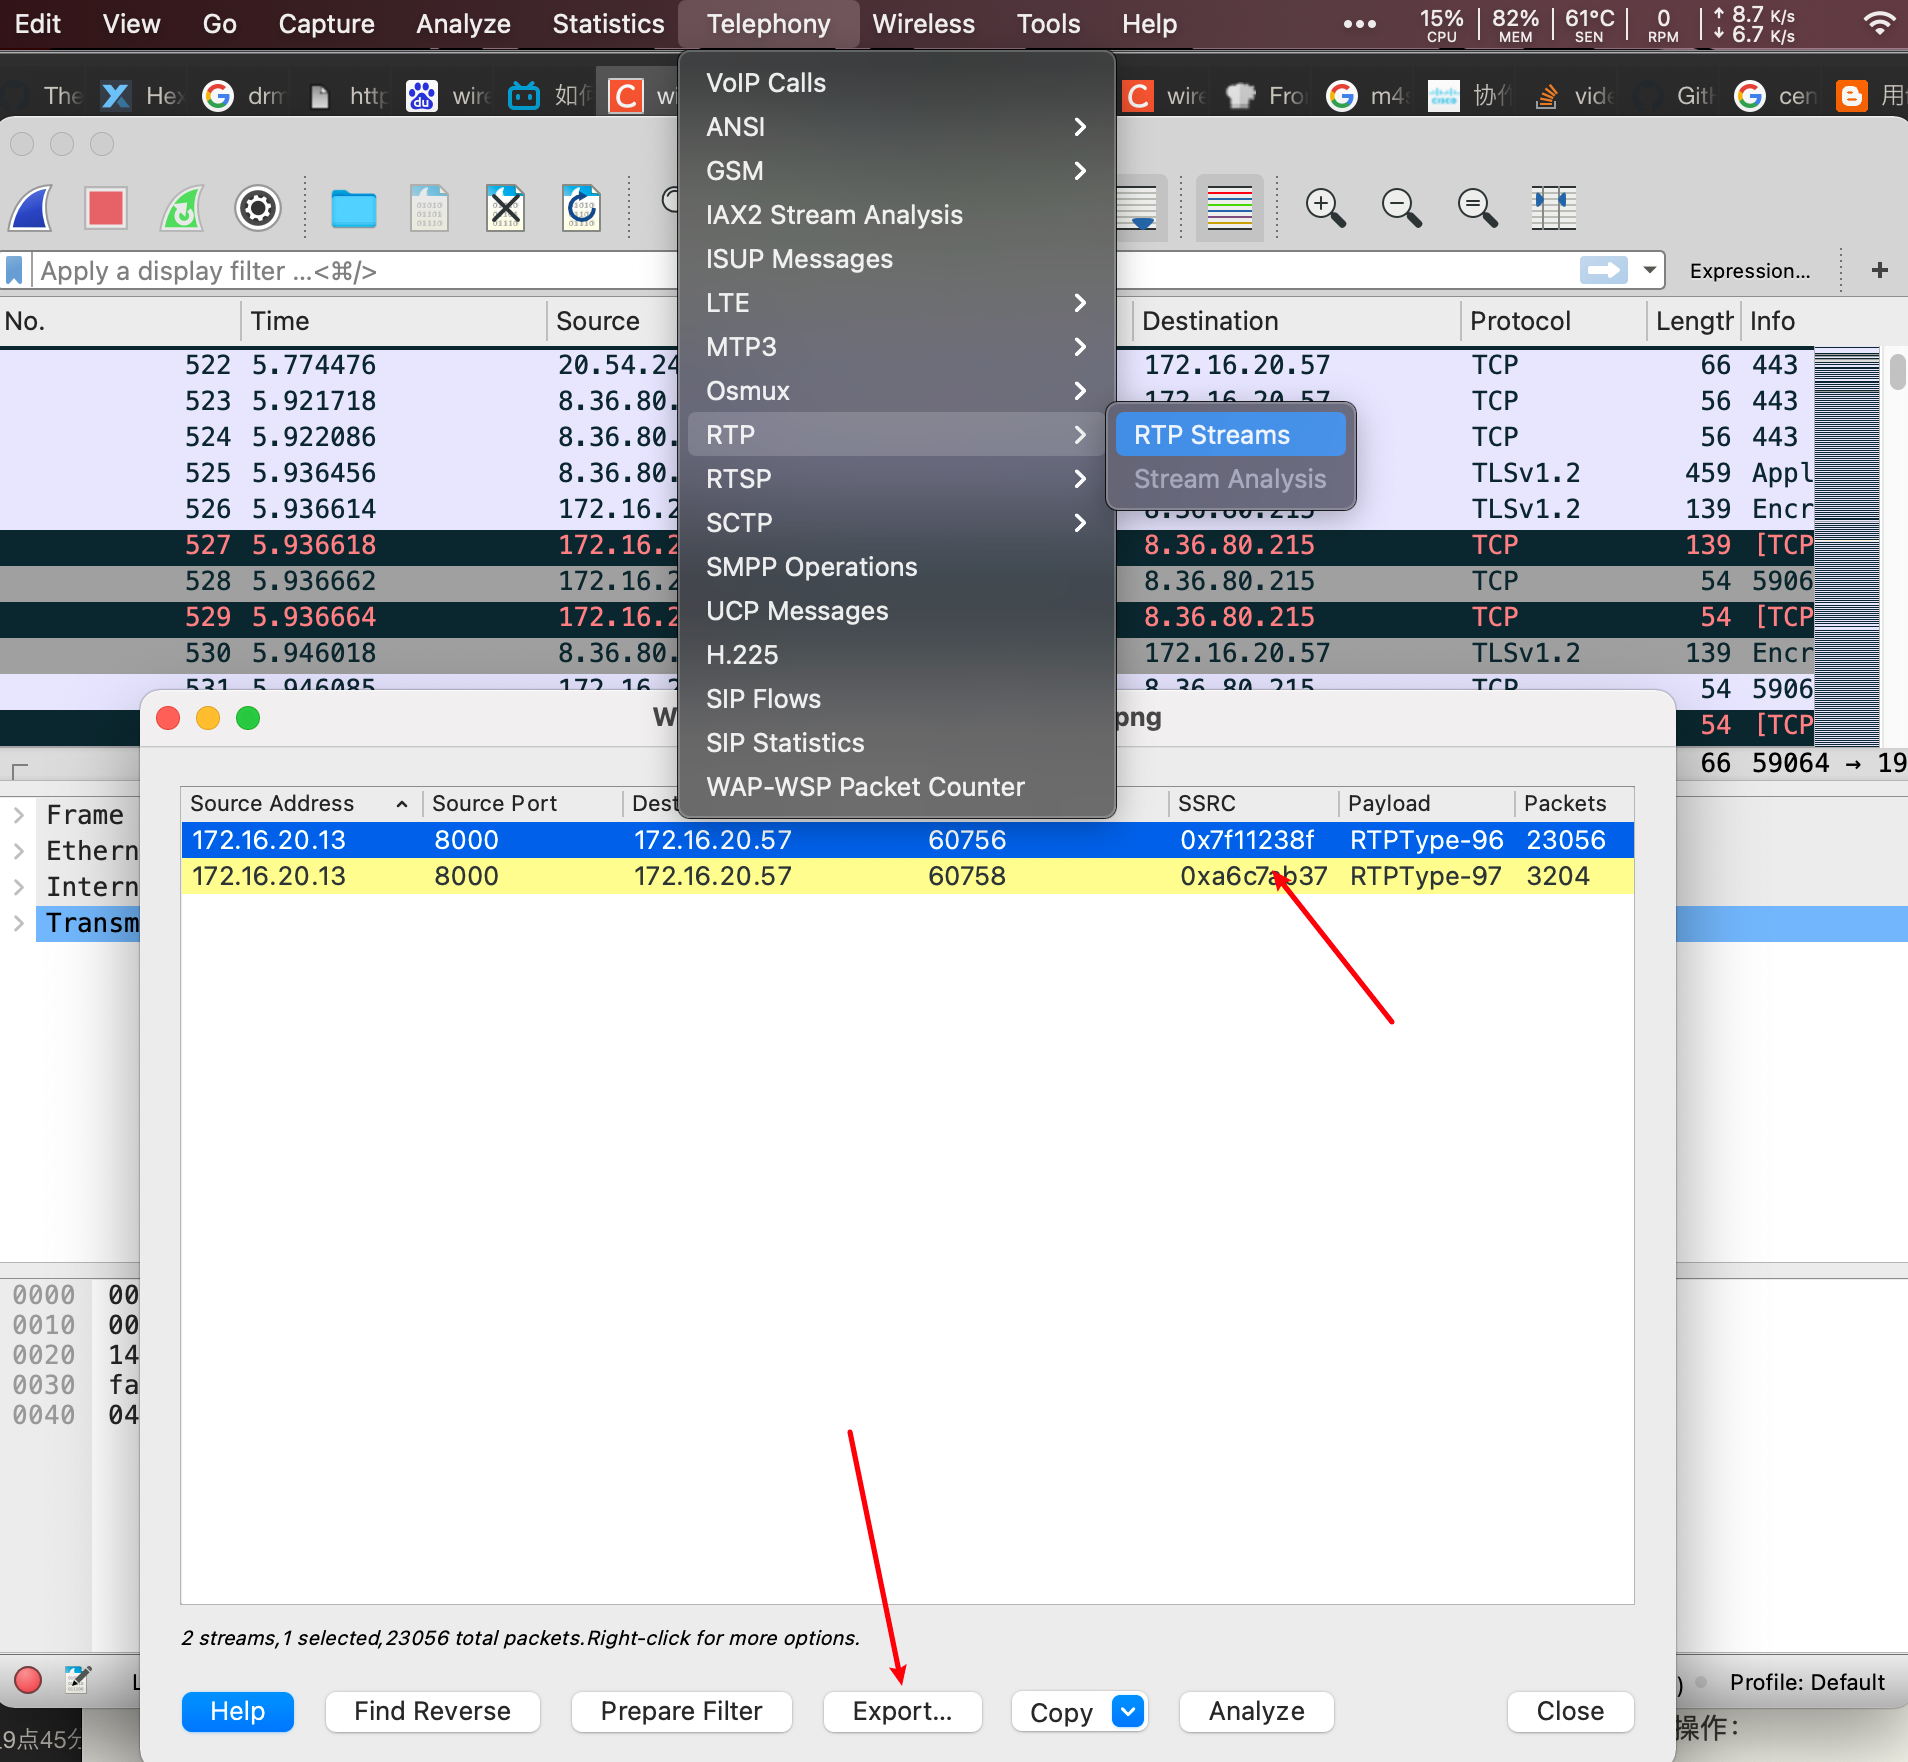Stop the capture using the red square icon
This screenshot has width=1908, height=1762.
[105, 208]
